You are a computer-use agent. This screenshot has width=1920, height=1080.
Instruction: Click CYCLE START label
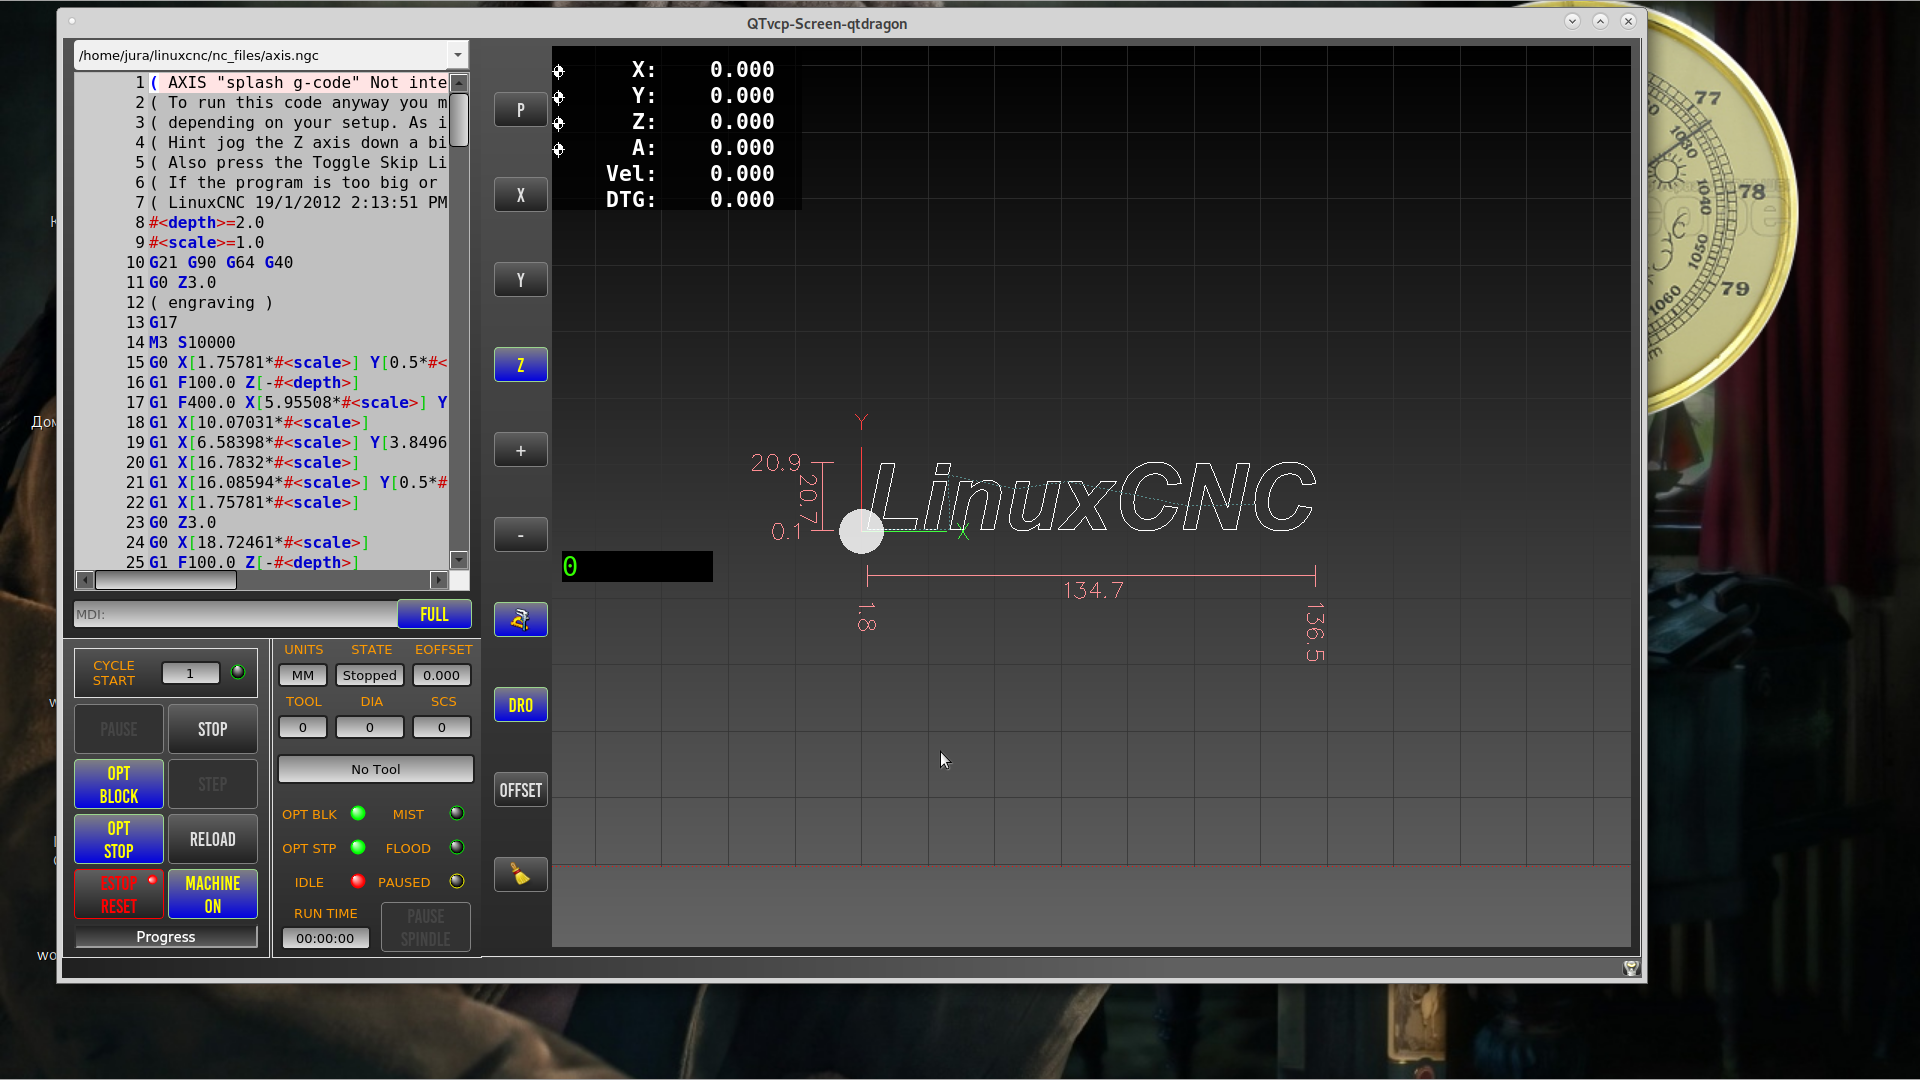point(114,673)
